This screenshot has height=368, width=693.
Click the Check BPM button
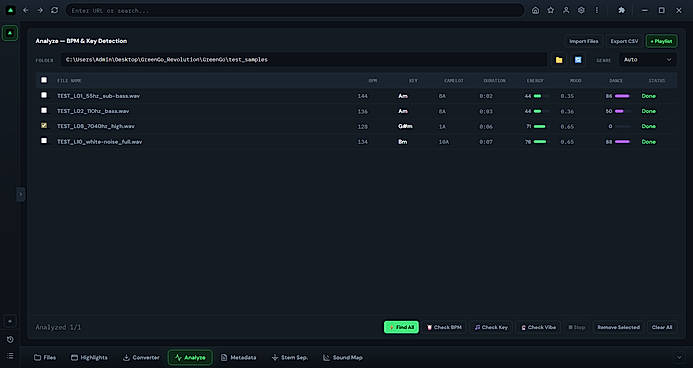pyautogui.click(x=444, y=327)
